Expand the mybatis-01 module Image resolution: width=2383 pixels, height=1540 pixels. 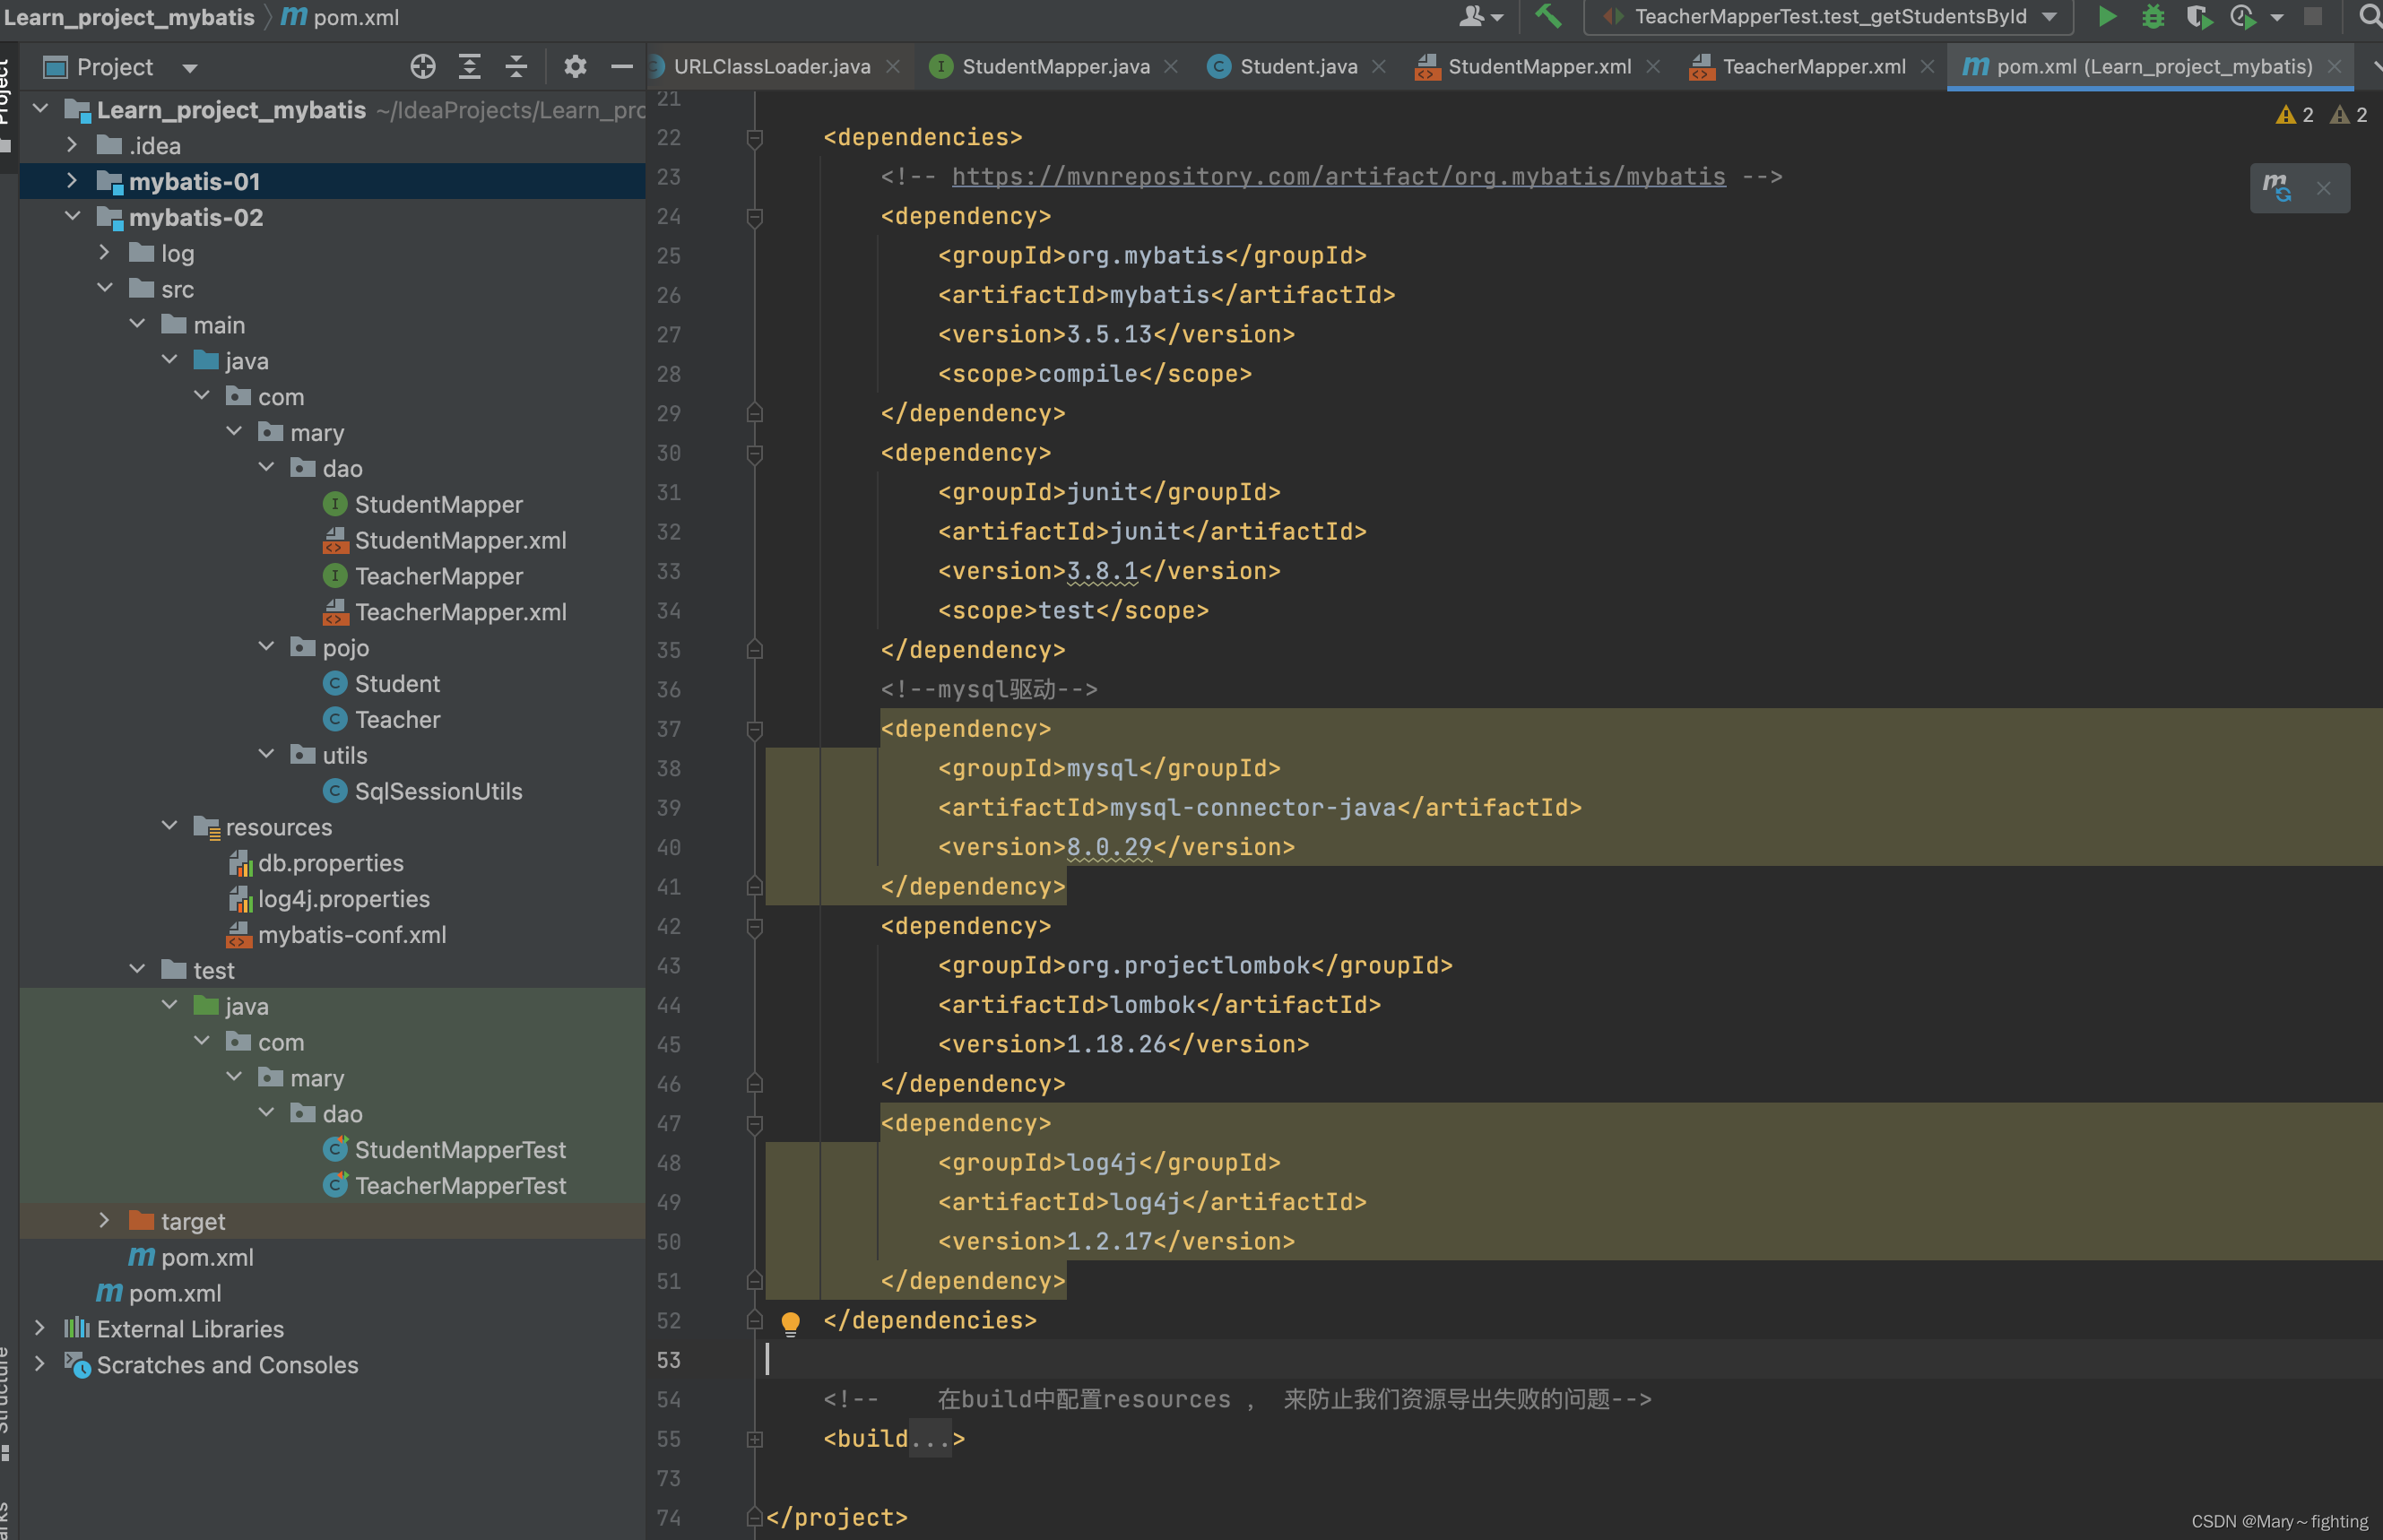tap(71, 178)
